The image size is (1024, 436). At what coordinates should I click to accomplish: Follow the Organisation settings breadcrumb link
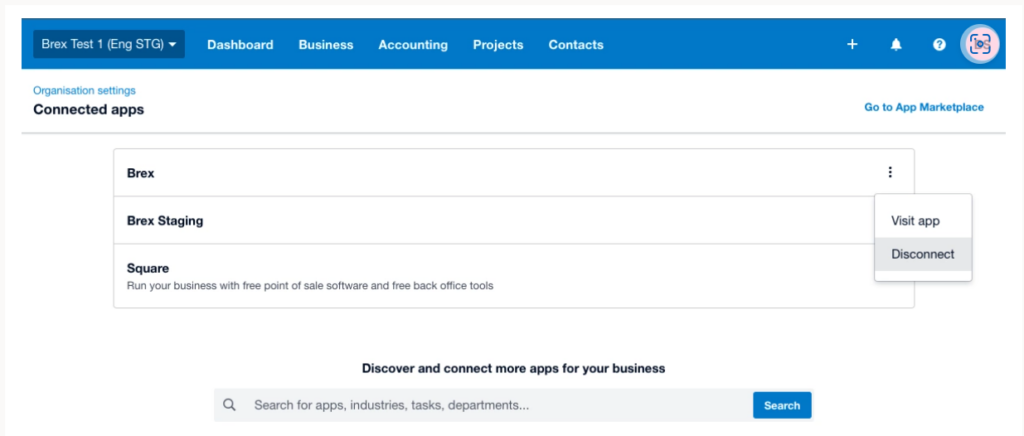(x=84, y=91)
